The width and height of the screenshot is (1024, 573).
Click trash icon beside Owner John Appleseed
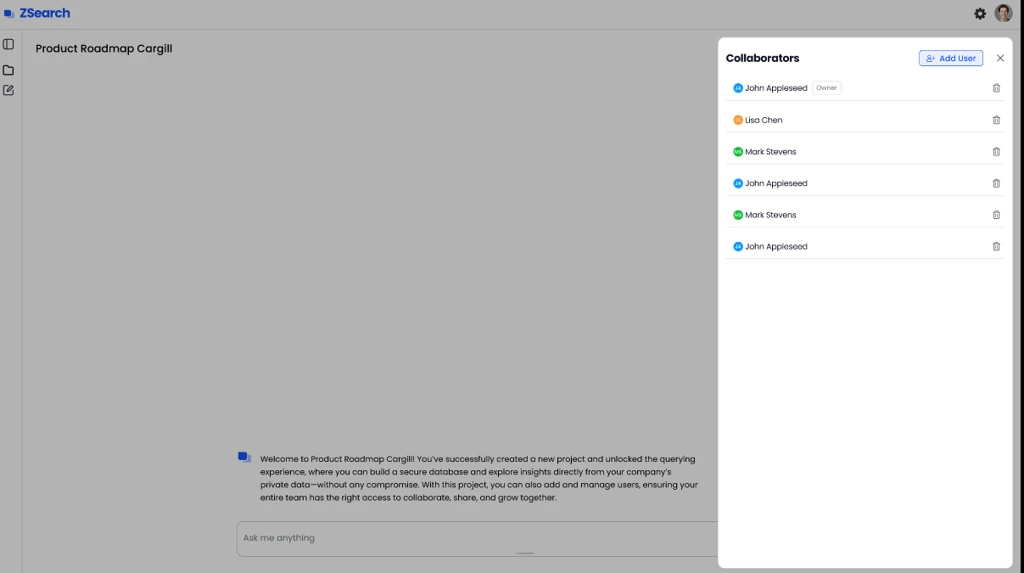click(x=996, y=88)
